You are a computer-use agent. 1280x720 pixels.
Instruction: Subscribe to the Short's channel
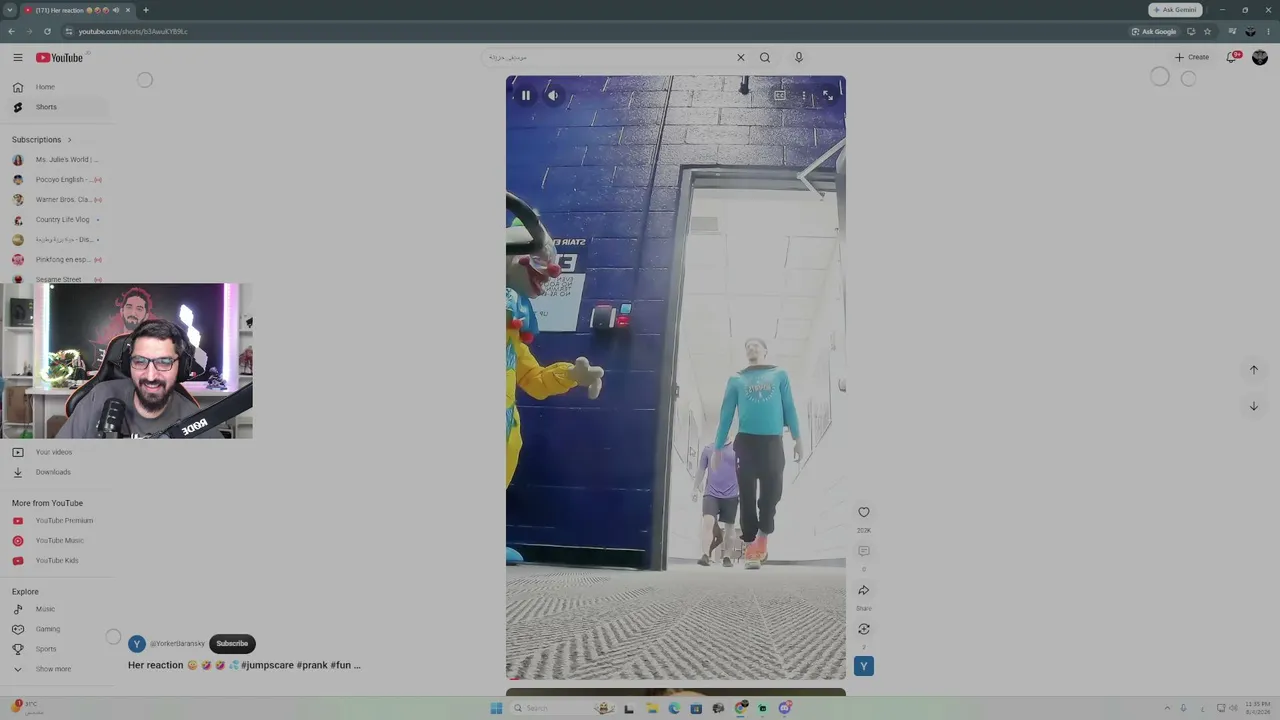tap(232, 644)
